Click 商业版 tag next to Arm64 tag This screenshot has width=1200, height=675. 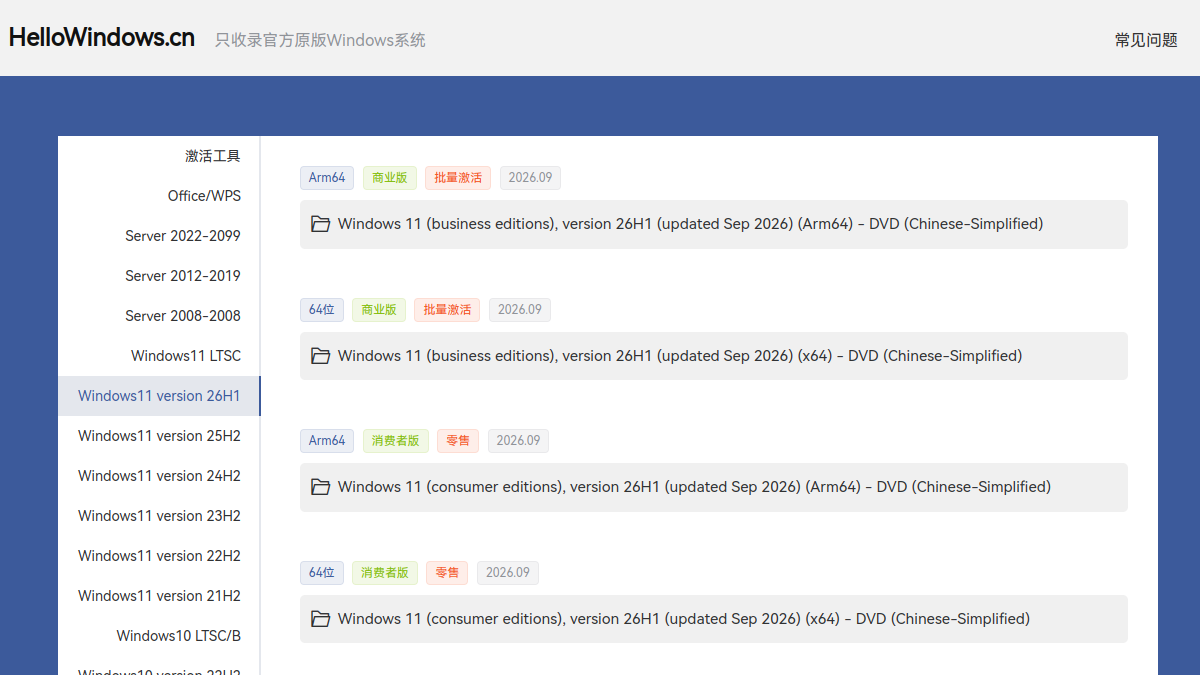click(390, 178)
